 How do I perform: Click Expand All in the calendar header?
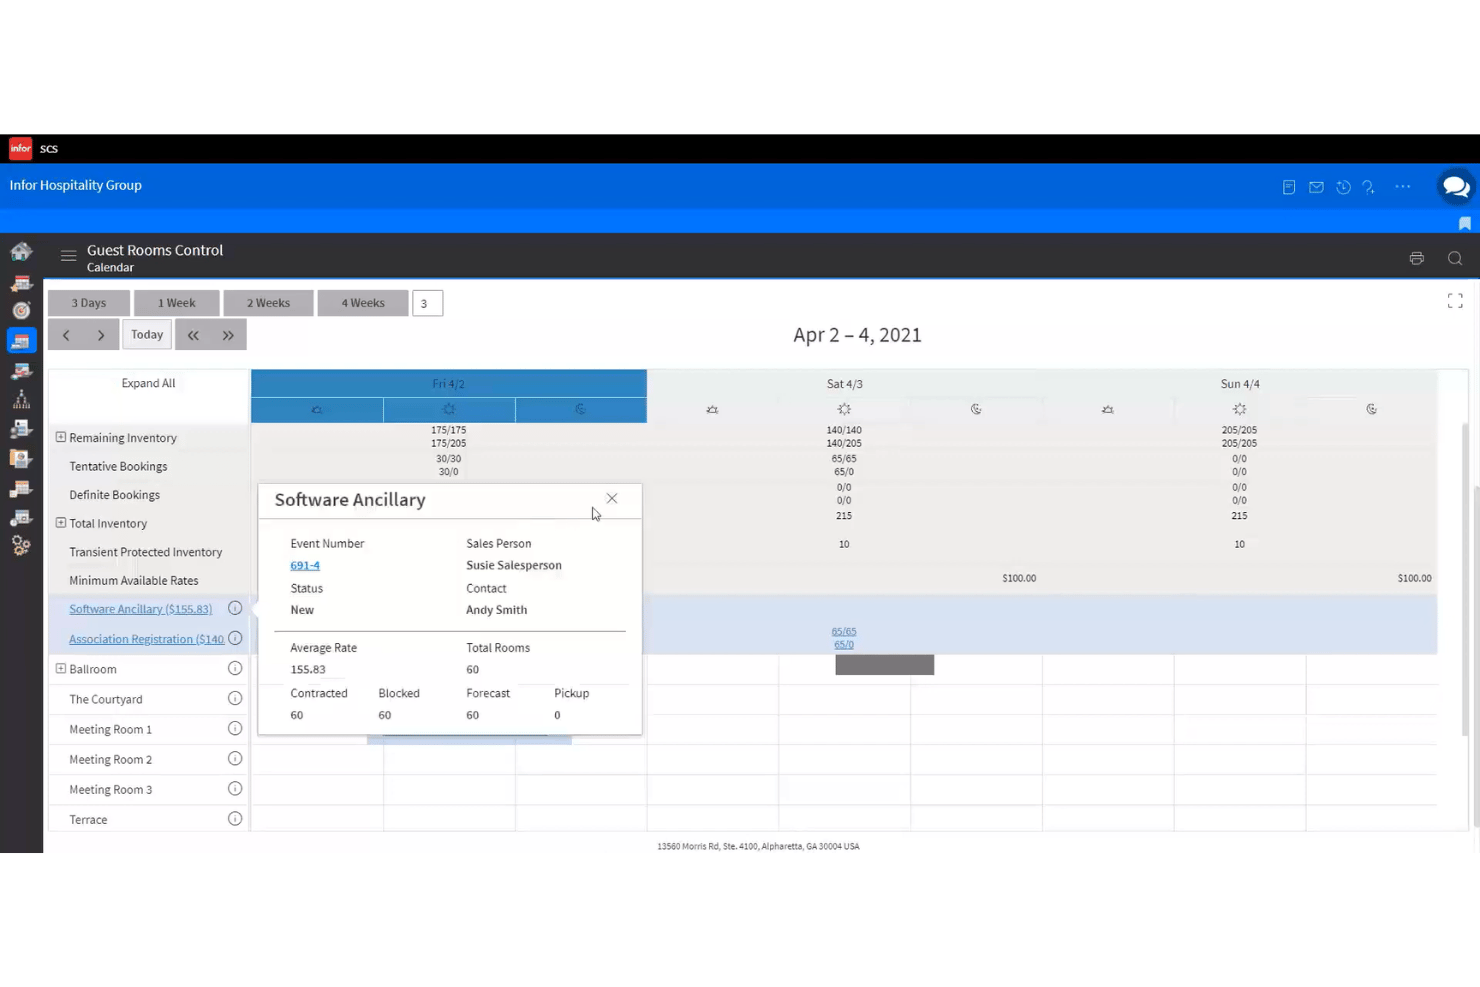(x=148, y=383)
